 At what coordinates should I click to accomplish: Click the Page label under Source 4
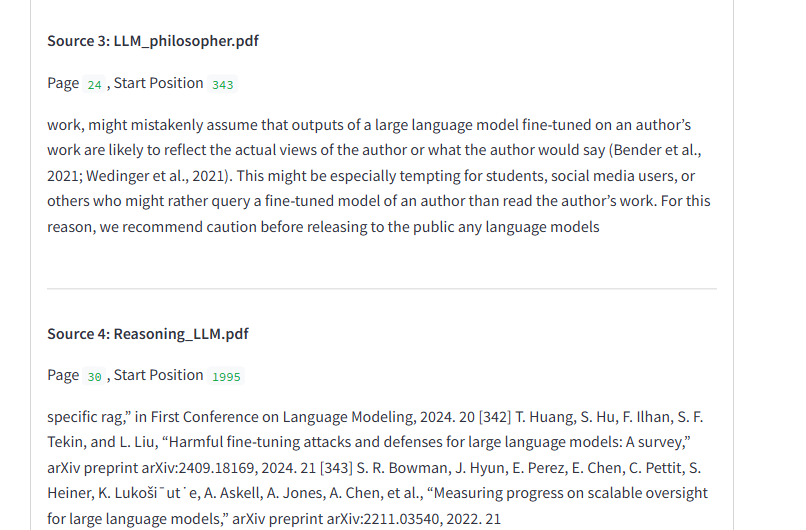point(62,375)
